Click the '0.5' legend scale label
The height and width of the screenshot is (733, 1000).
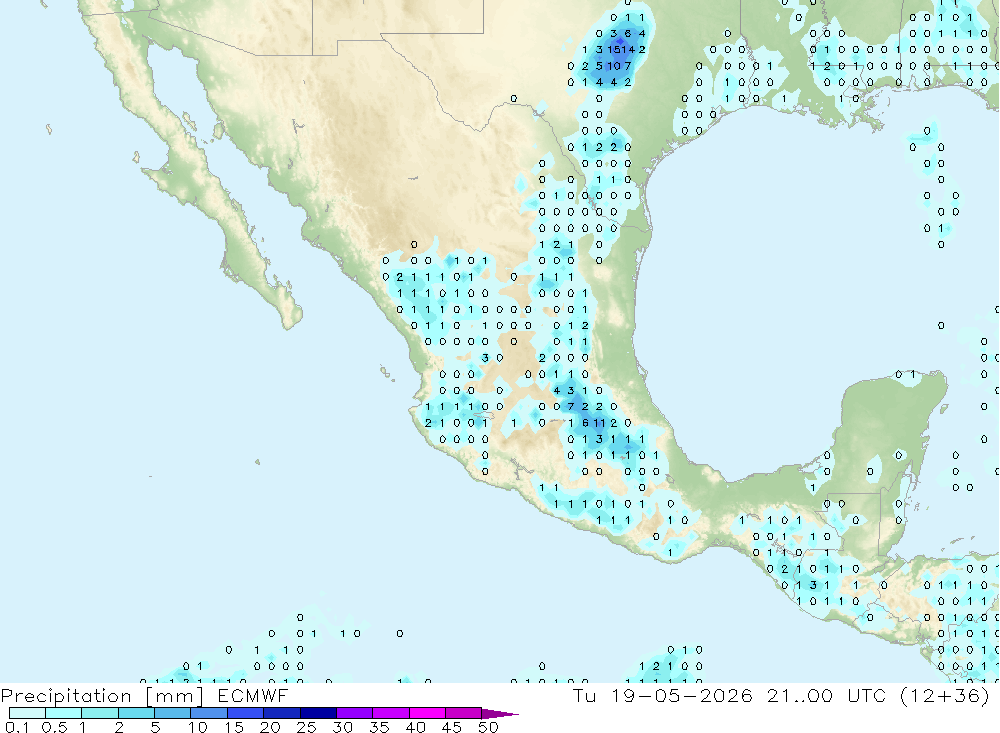coord(54,727)
